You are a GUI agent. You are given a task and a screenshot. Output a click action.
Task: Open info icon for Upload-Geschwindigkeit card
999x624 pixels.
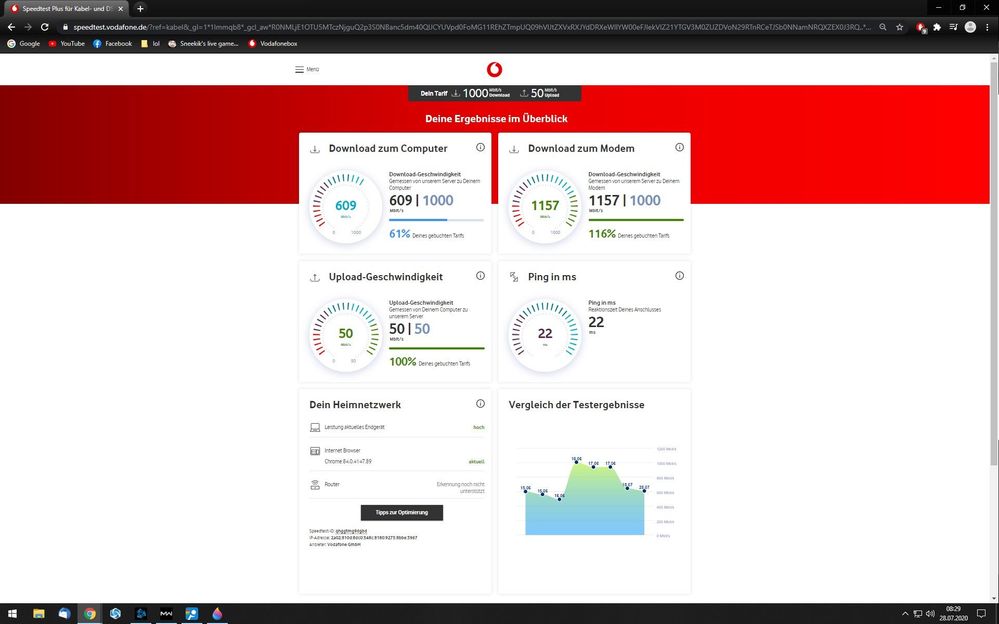coord(480,276)
